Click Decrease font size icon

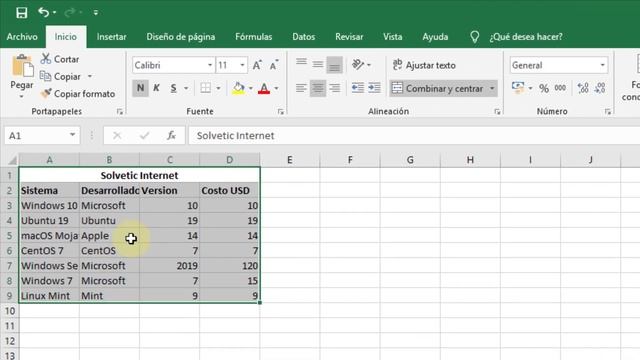(x=274, y=65)
